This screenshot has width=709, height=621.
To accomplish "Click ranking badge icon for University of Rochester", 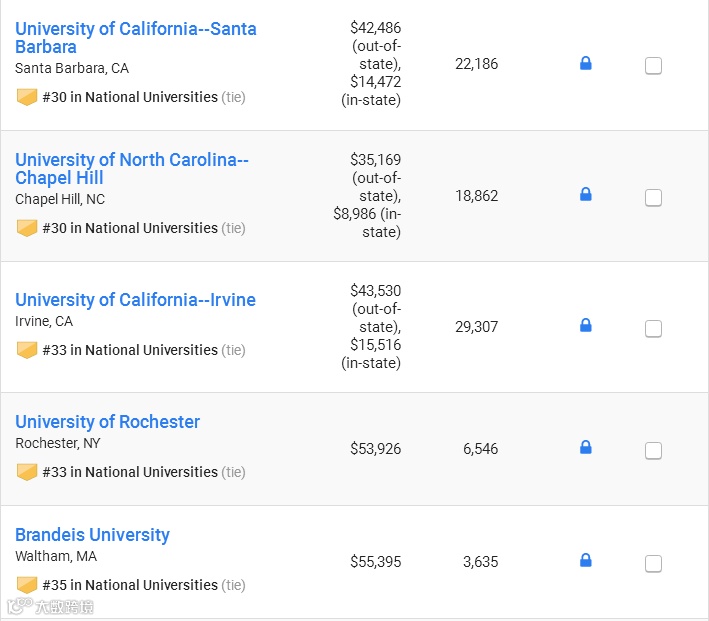I will pos(27,472).
